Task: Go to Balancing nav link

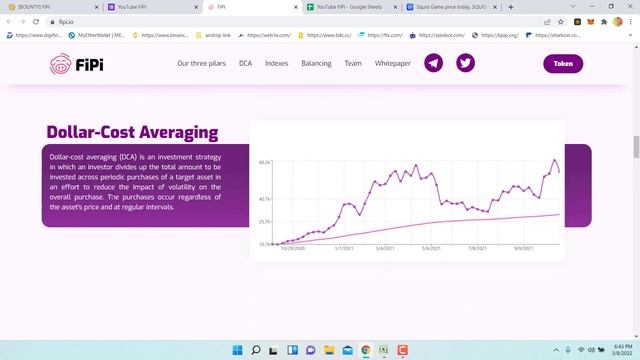Action: click(316, 63)
